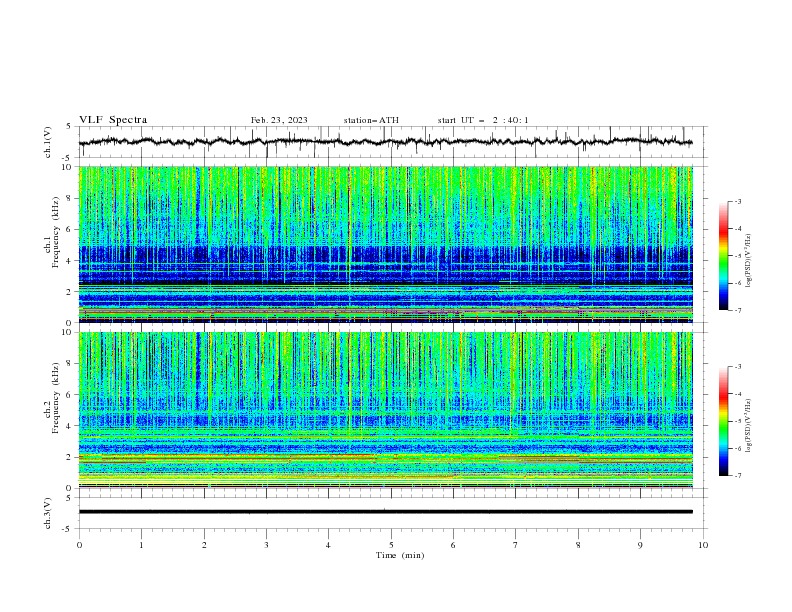Click the upper PSD color bar
This screenshot has height=612, width=792.
coord(724,256)
